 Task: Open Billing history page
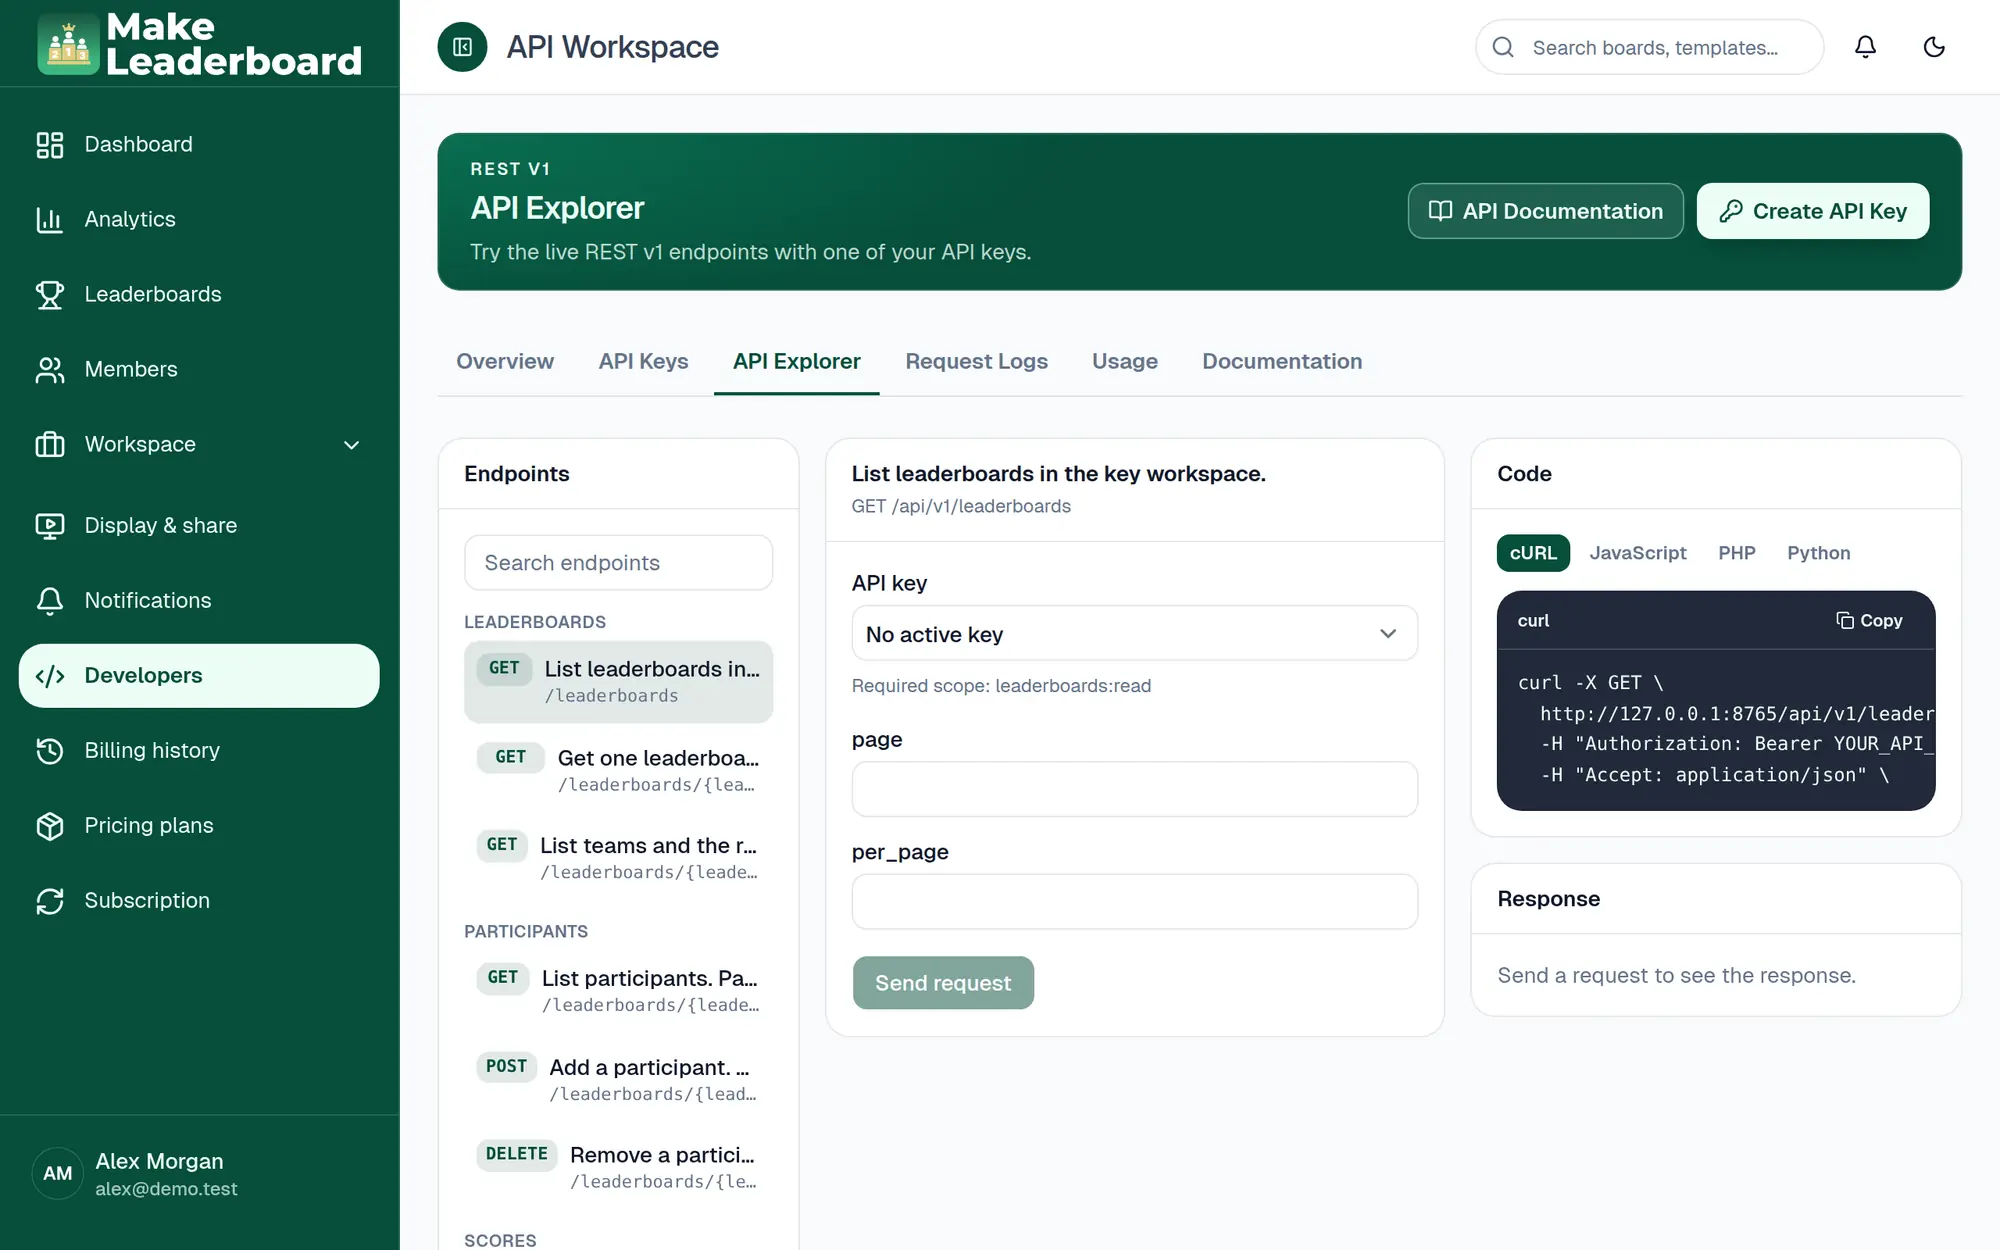(199, 751)
